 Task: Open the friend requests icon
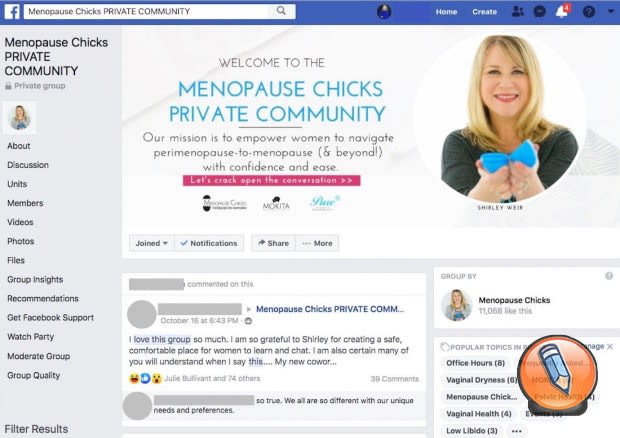517,11
